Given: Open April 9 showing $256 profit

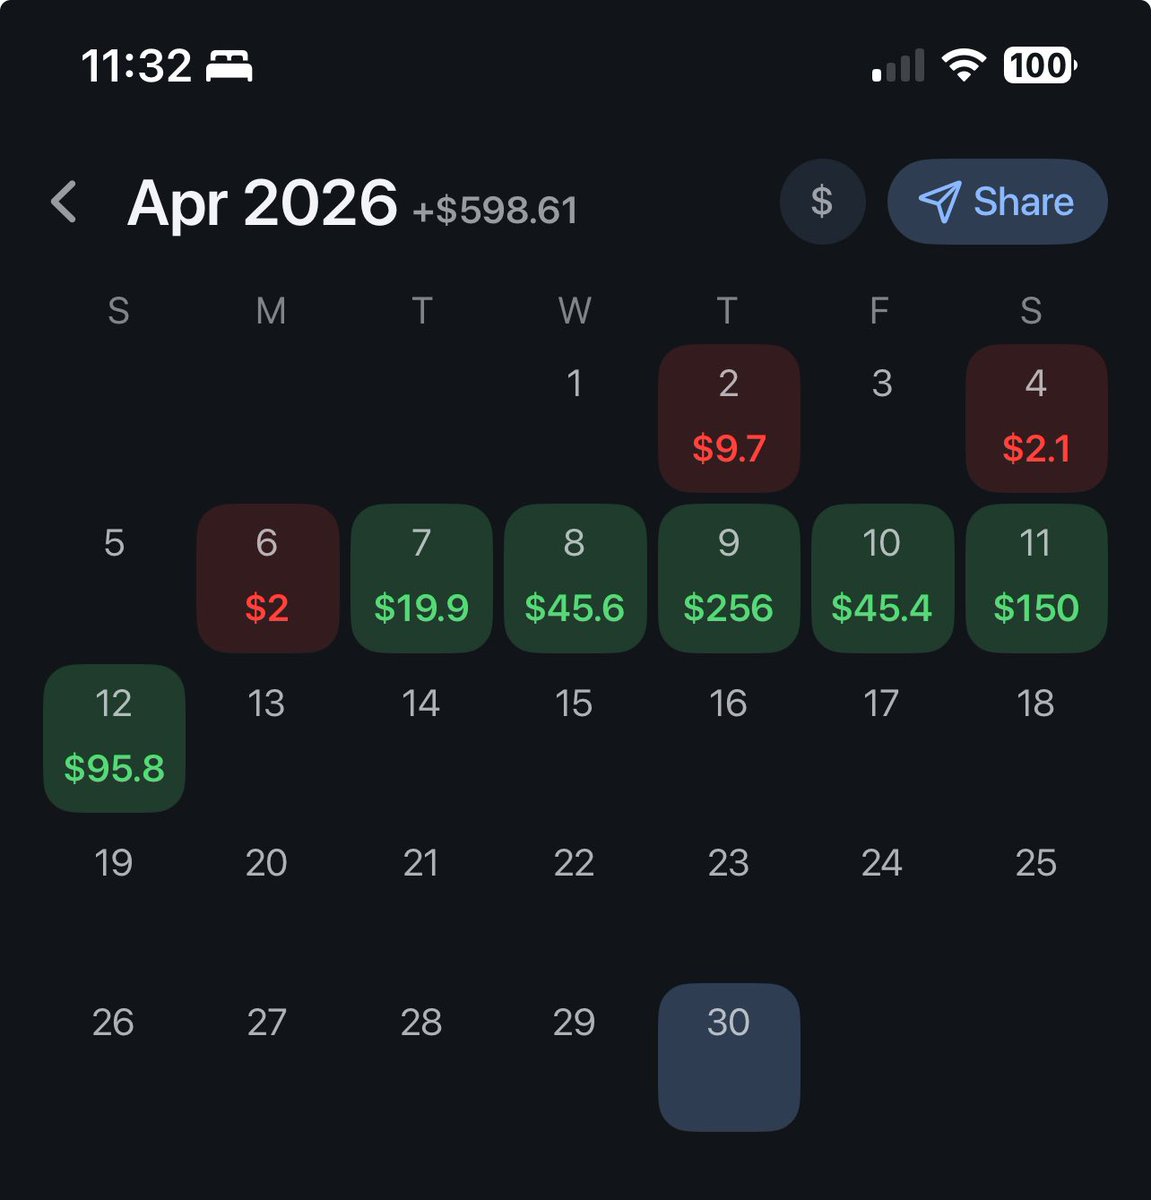Looking at the screenshot, I should click(729, 578).
